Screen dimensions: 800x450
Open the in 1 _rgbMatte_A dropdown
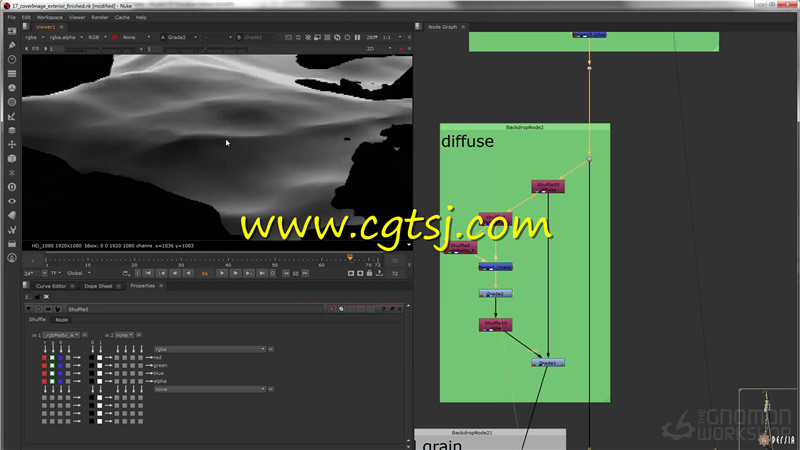pyautogui.click(x=61, y=335)
